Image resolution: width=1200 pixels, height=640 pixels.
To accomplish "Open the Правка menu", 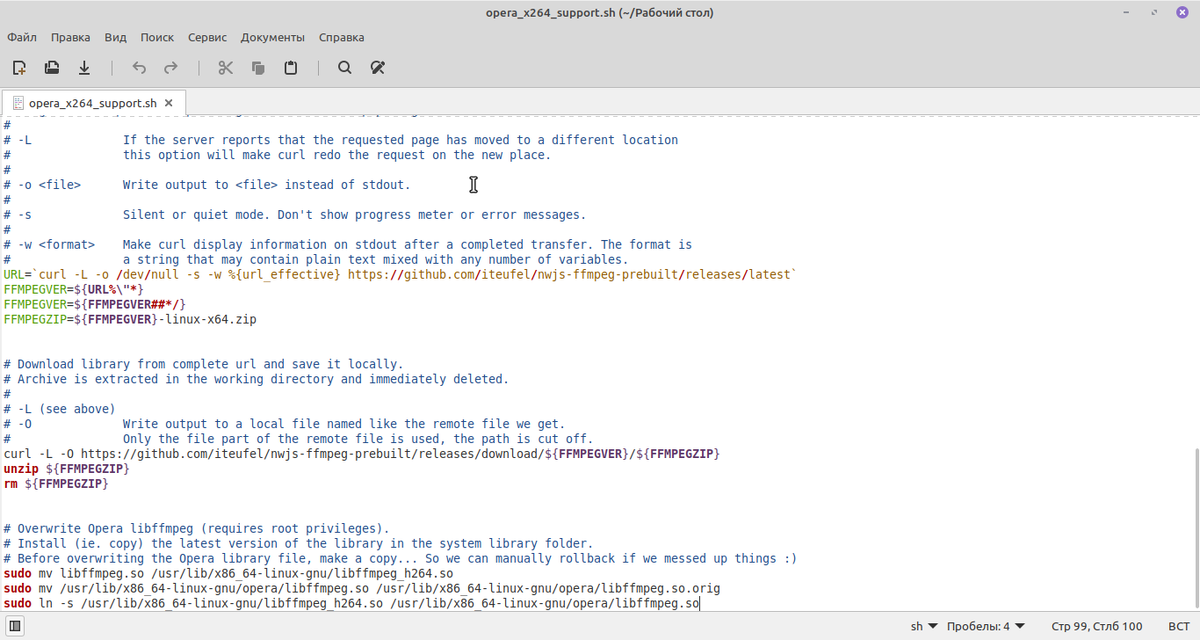I will [x=71, y=37].
